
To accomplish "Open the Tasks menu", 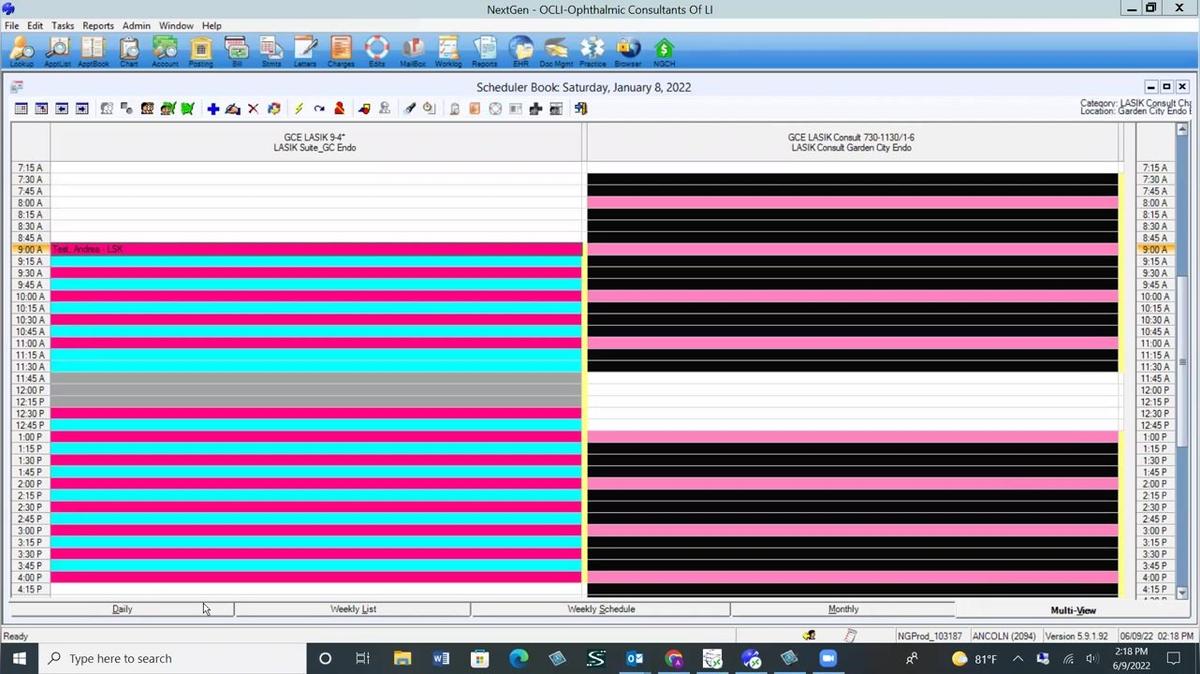I will tap(62, 26).
